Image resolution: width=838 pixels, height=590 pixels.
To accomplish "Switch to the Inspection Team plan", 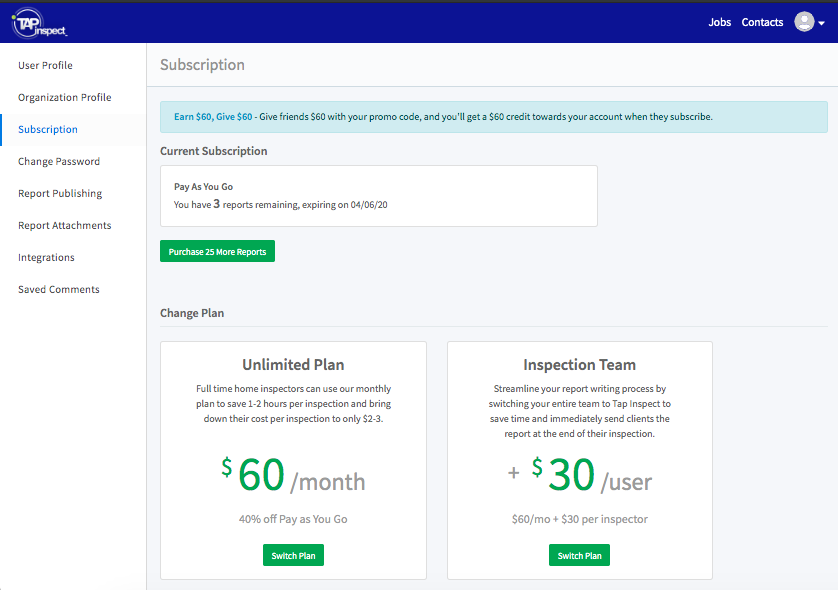I will (579, 555).
